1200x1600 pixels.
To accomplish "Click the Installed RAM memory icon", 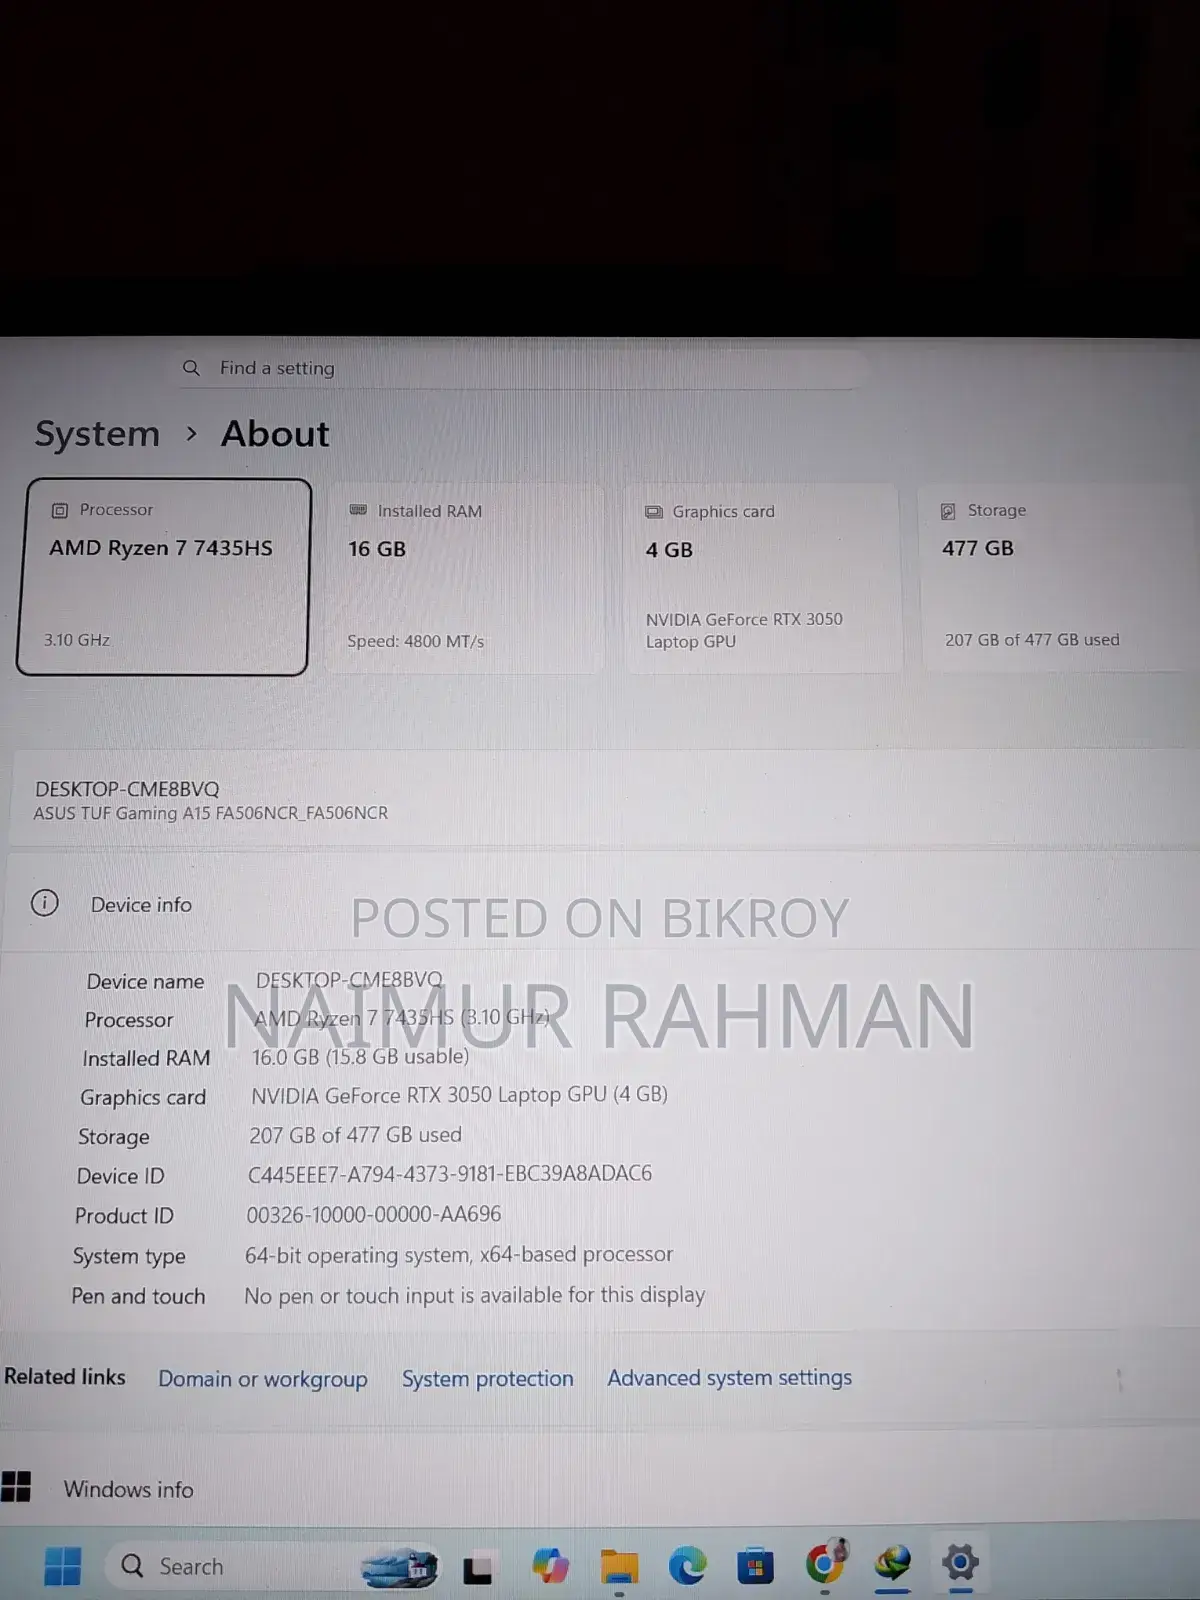I will (358, 510).
